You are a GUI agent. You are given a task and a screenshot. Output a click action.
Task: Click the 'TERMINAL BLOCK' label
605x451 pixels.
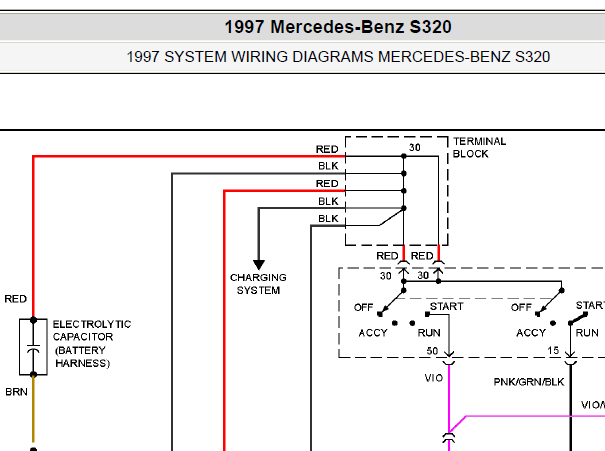point(479,148)
